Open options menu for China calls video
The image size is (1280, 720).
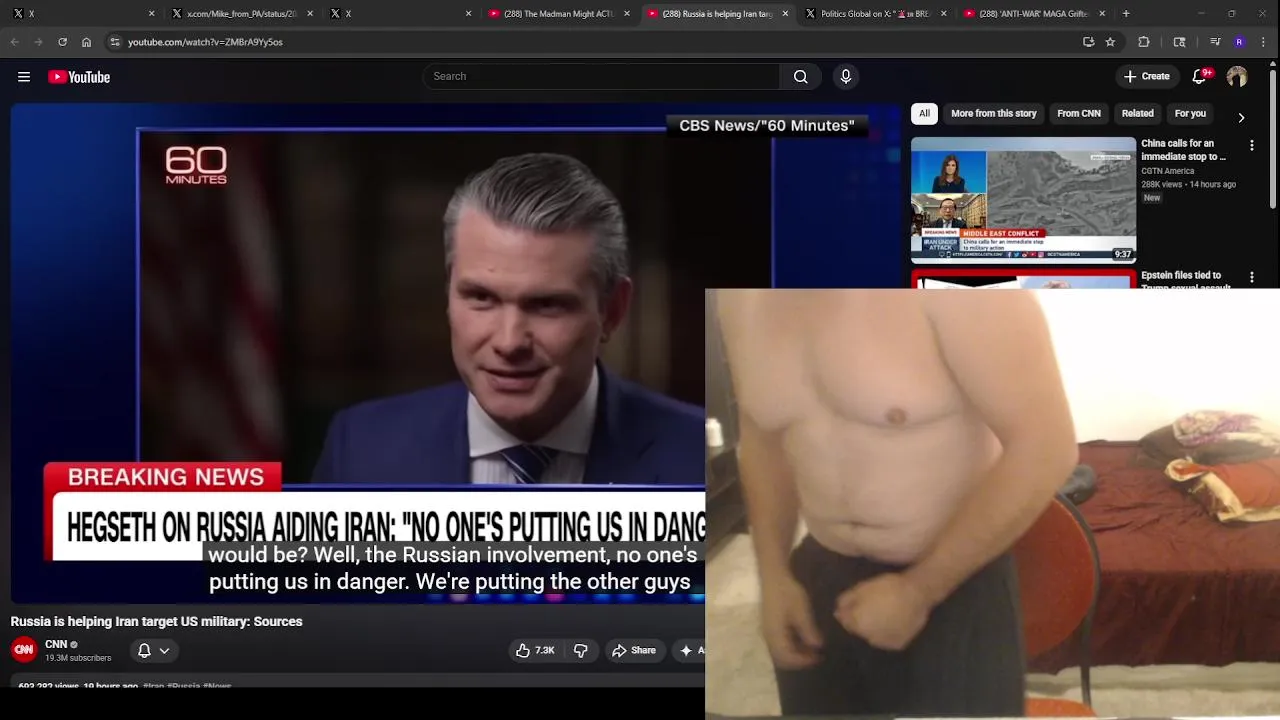point(1252,145)
